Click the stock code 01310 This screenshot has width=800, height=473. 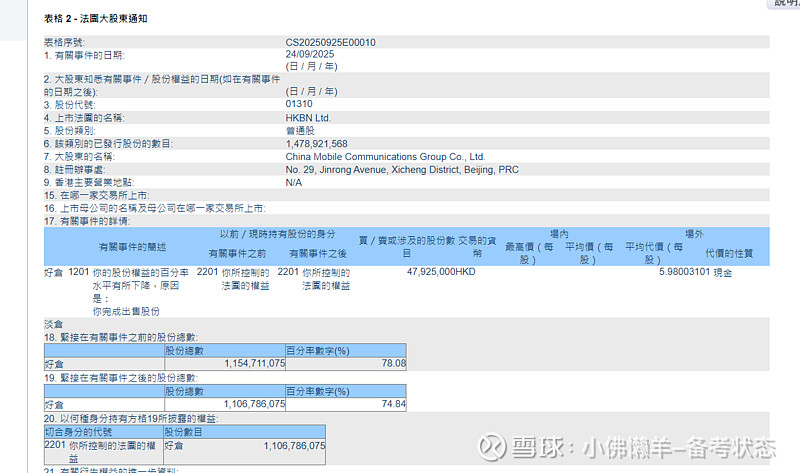pos(298,104)
